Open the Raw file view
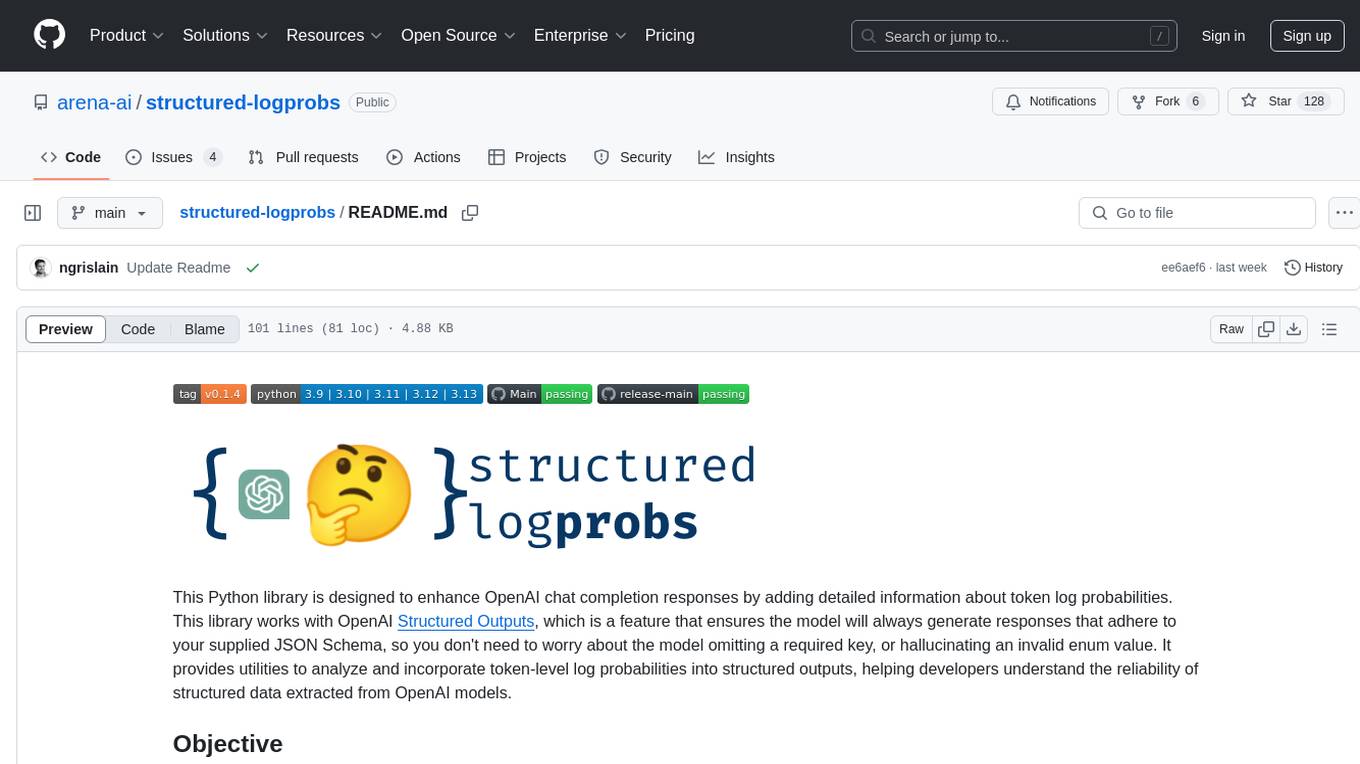This screenshot has height=764, width=1360. 1231,329
